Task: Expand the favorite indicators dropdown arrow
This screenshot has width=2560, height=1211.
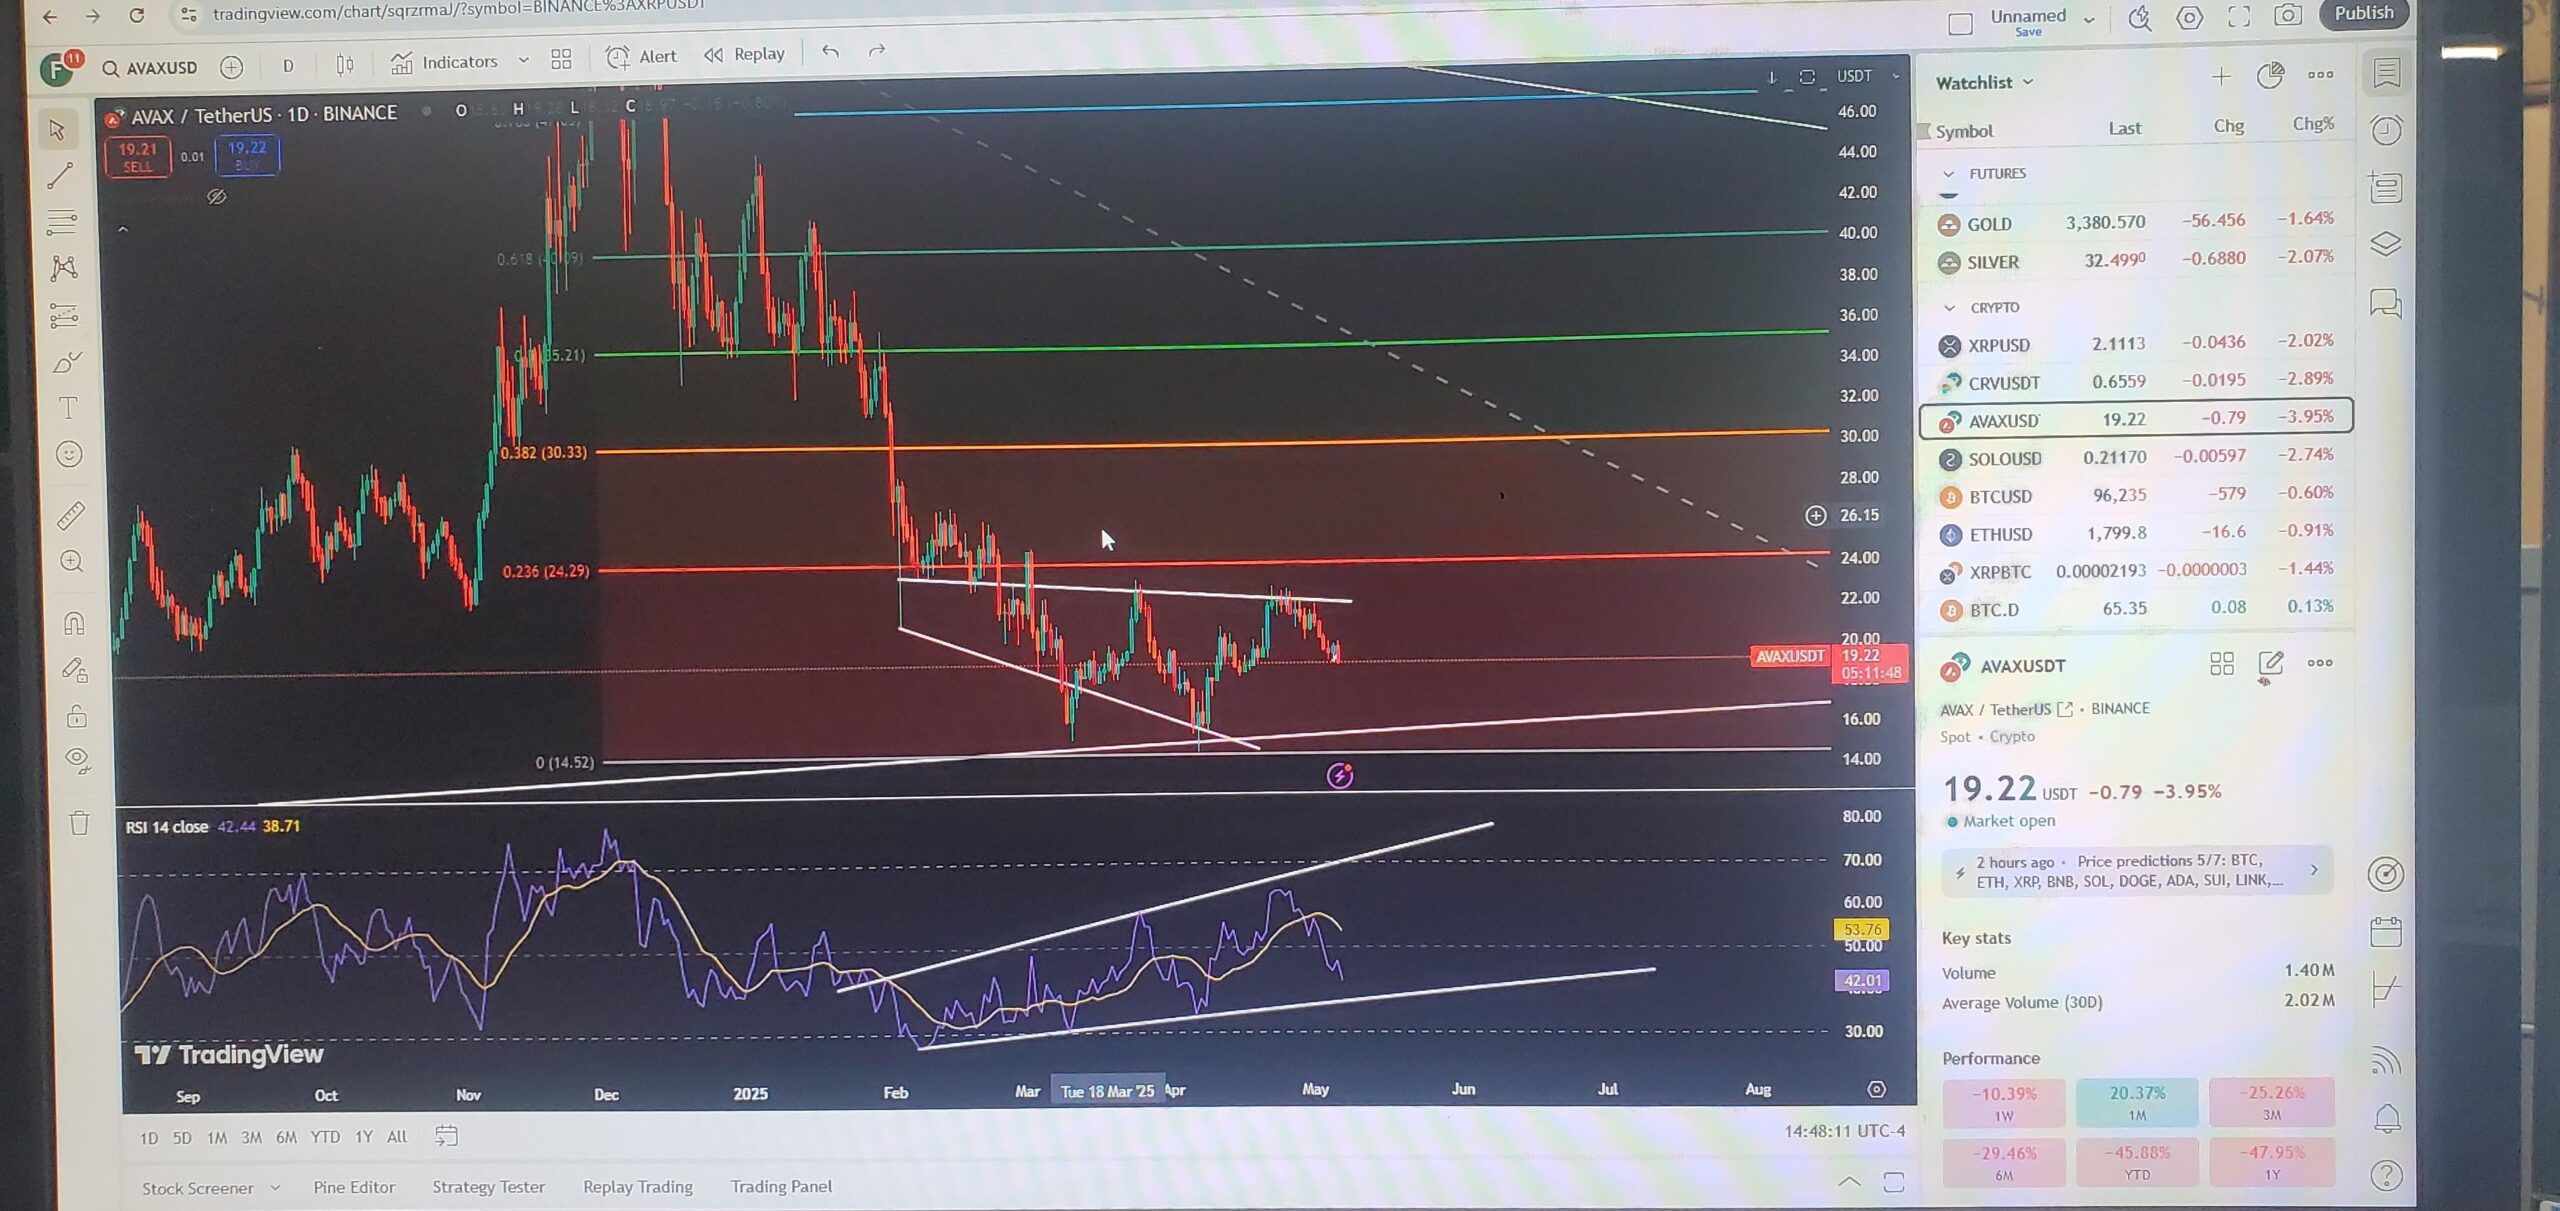Action: (523, 61)
